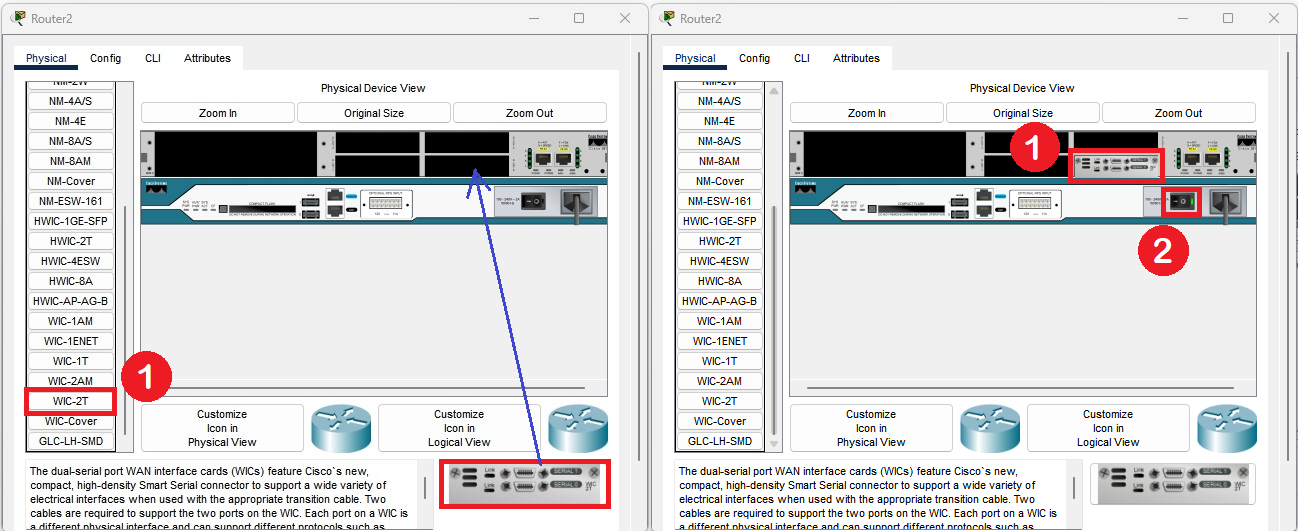Click module list scroll-down arrow, right window

(772, 442)
